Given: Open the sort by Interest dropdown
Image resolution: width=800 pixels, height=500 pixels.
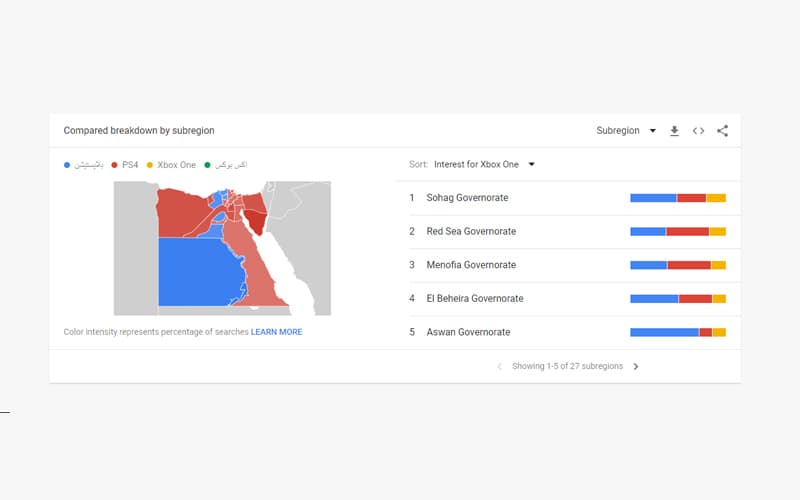Looking at the screenshot, I should 485,164.
